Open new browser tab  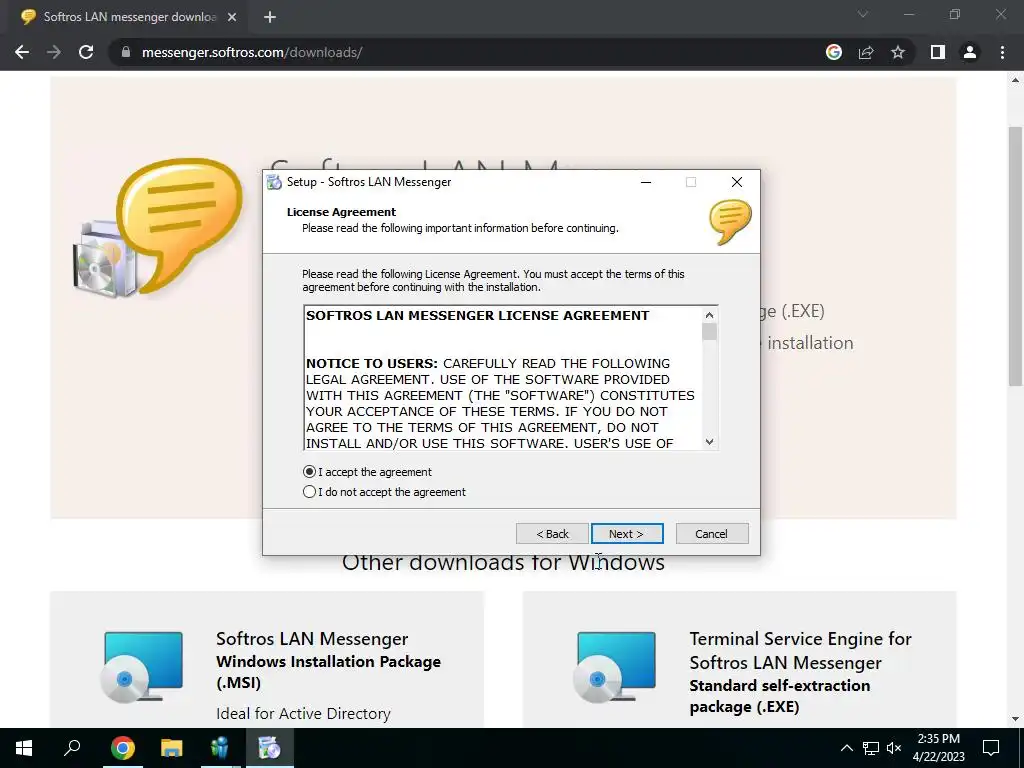pyautogui.click(x=270, y=18)
